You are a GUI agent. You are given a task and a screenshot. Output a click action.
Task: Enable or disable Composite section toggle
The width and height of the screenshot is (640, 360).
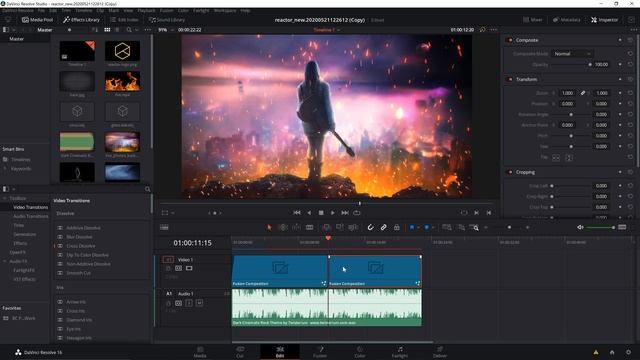pos(509,40)
